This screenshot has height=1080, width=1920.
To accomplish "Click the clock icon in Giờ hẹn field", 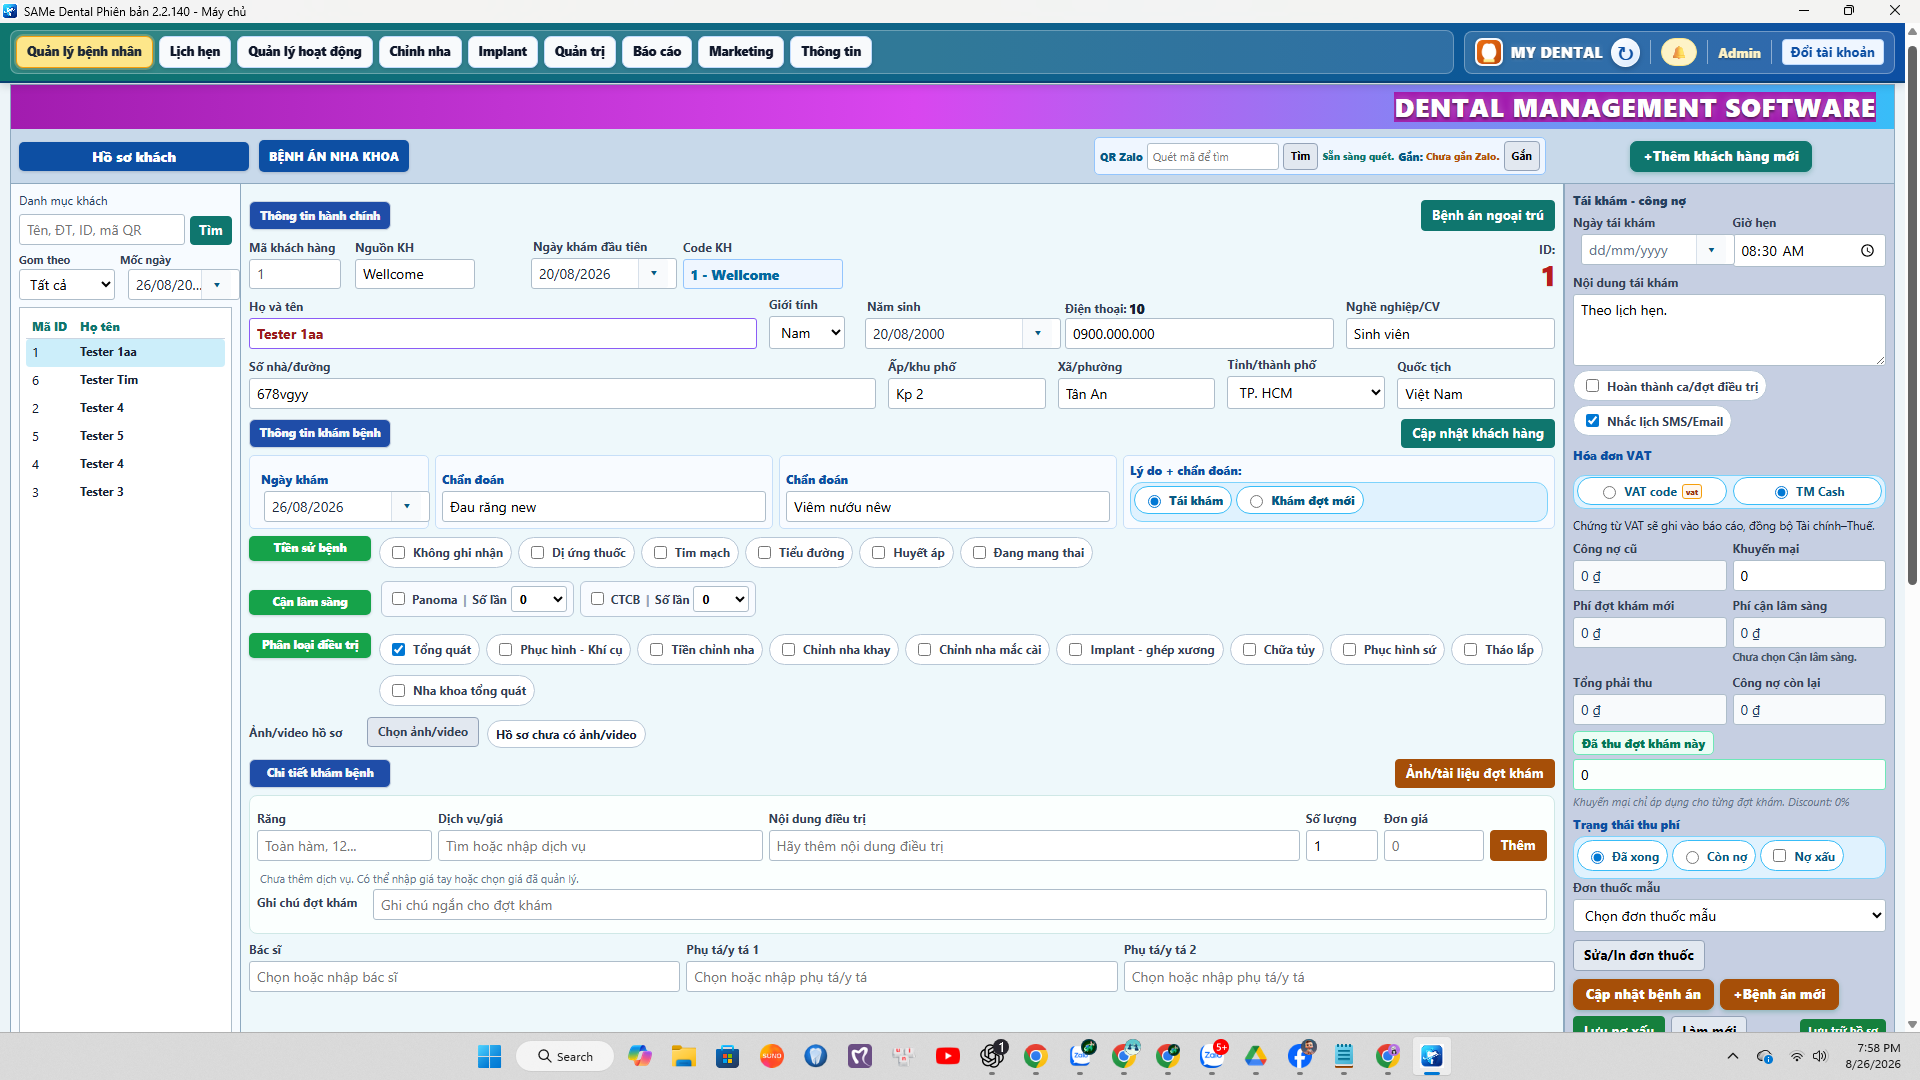I will click(x=1867, y=251).
